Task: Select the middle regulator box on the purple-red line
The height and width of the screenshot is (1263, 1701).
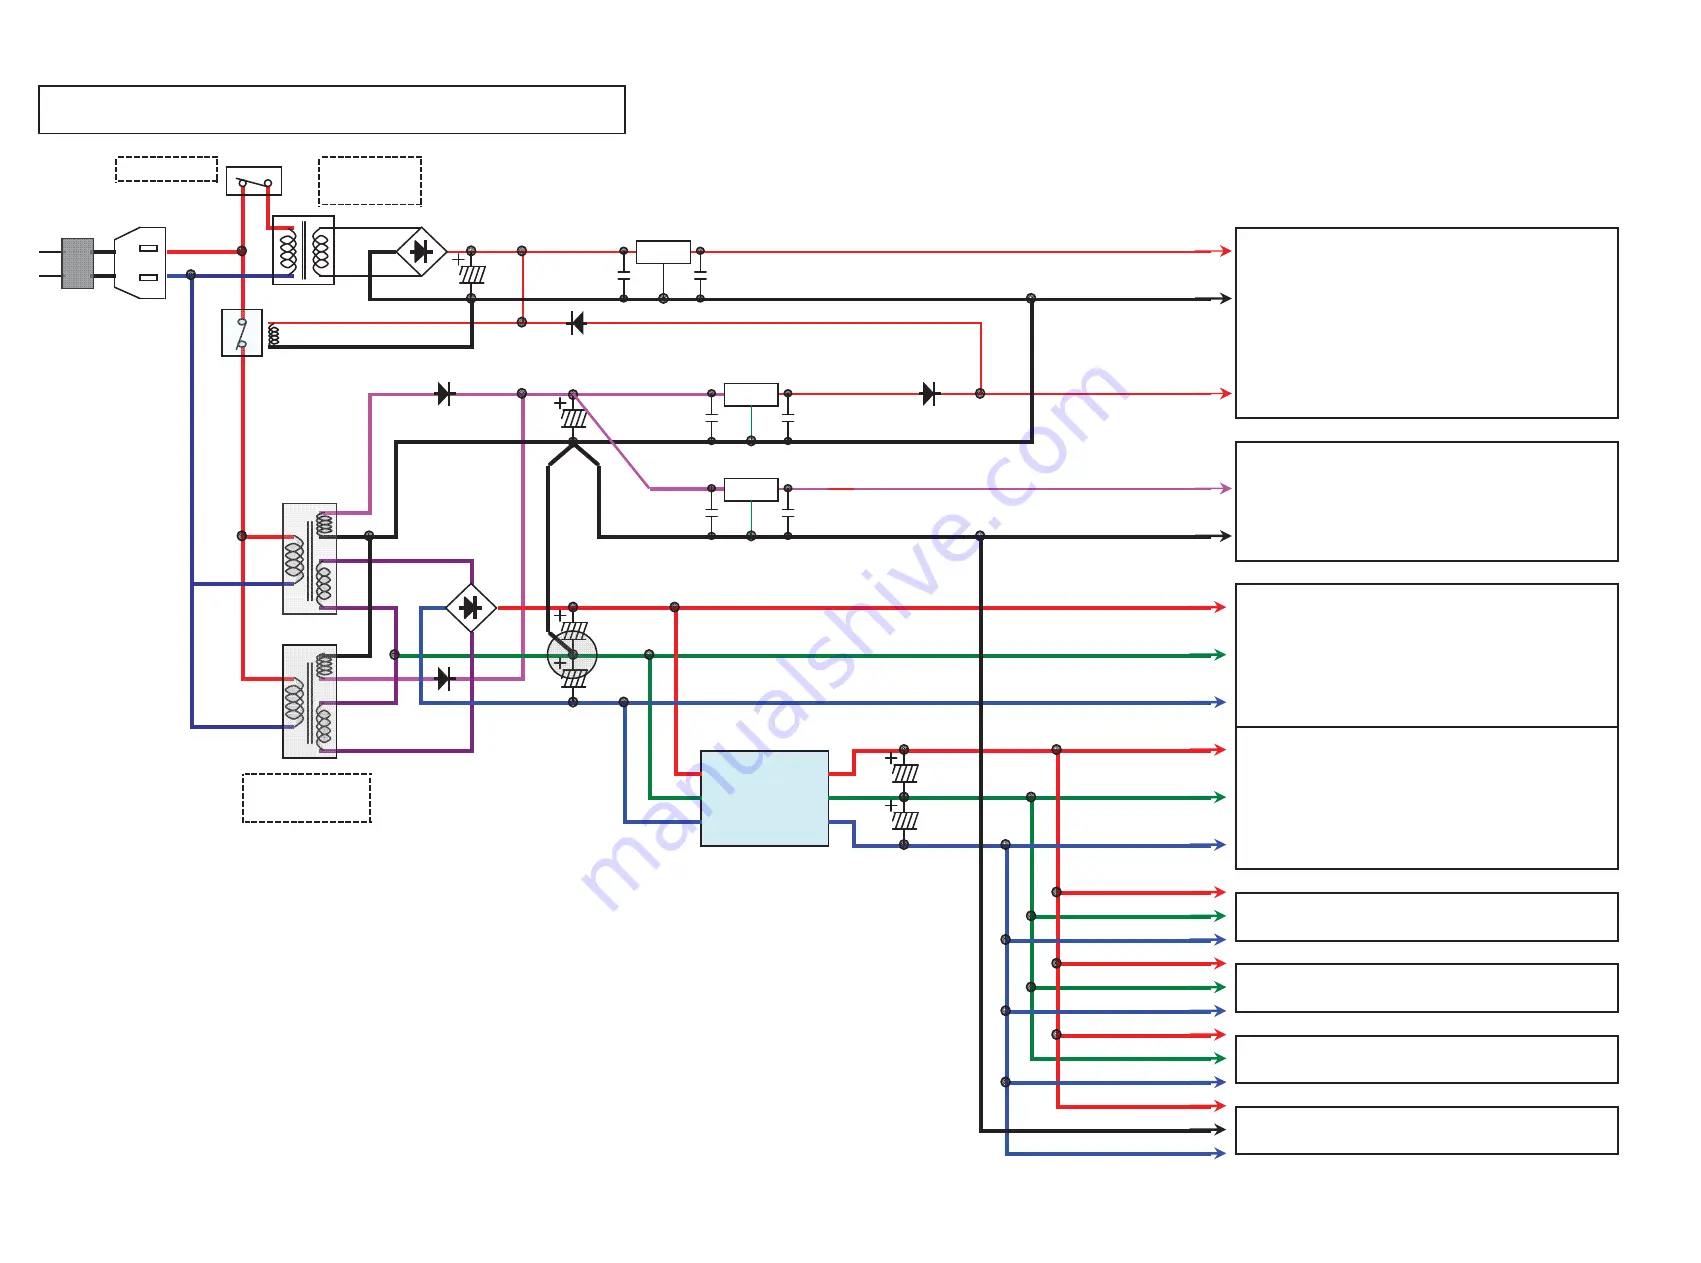Action: 751,394
